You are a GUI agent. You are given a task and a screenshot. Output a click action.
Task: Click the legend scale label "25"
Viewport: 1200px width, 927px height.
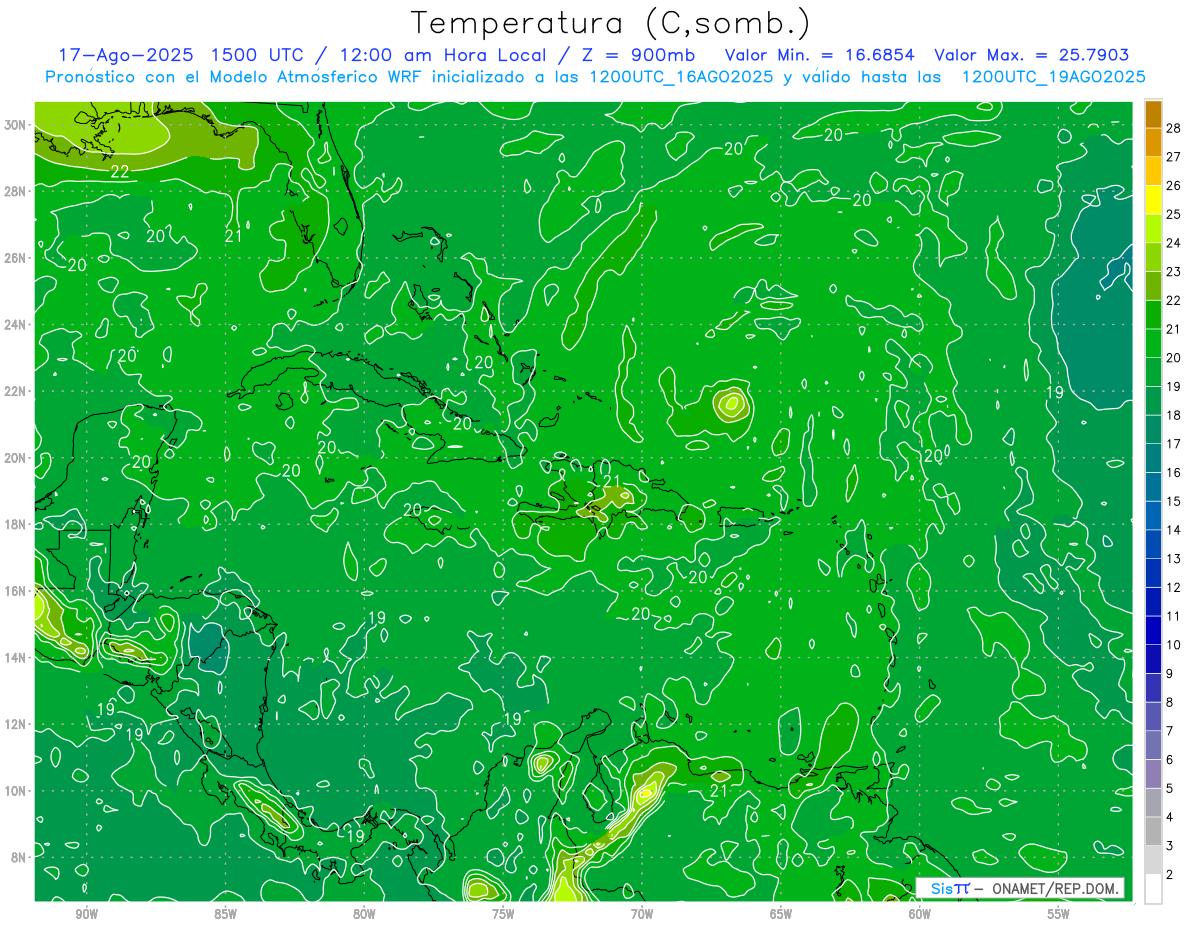pyautogui.click(x=1174, y=214)
